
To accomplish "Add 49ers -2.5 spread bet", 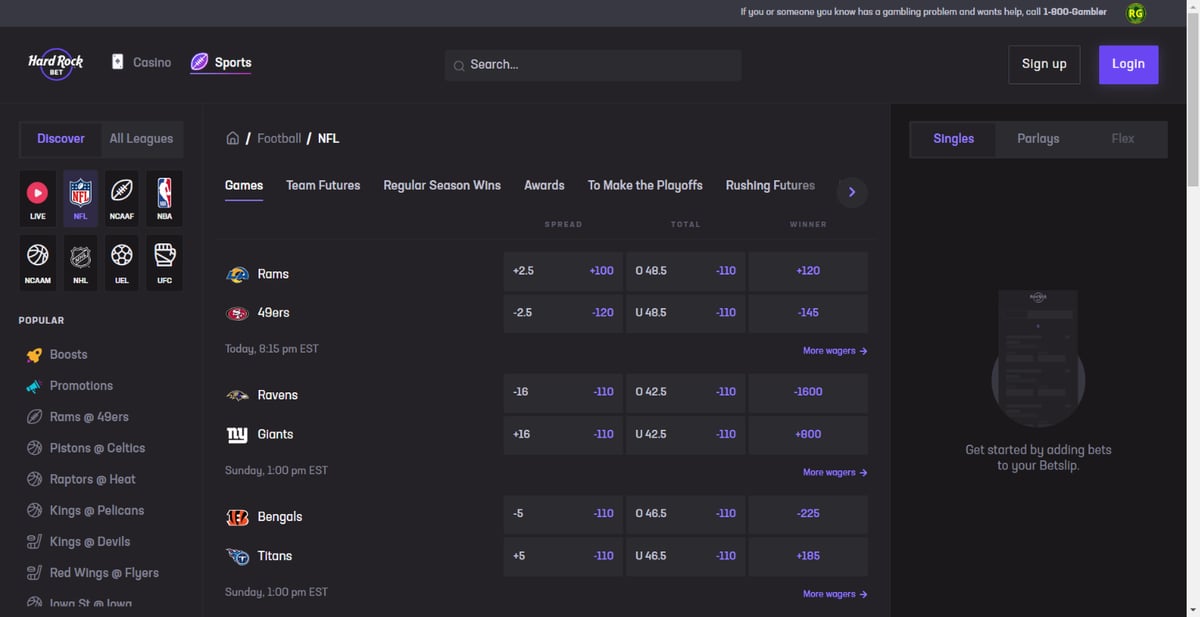I will [x=563, y=313].
